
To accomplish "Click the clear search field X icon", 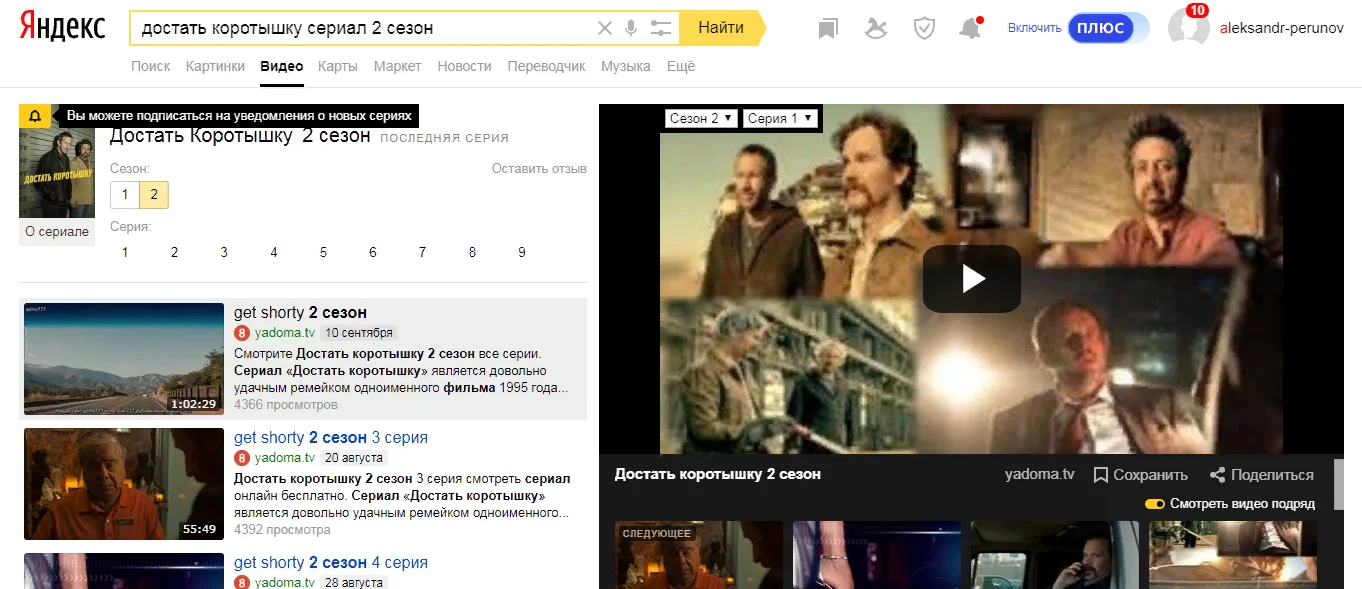I will coord(604,28).
